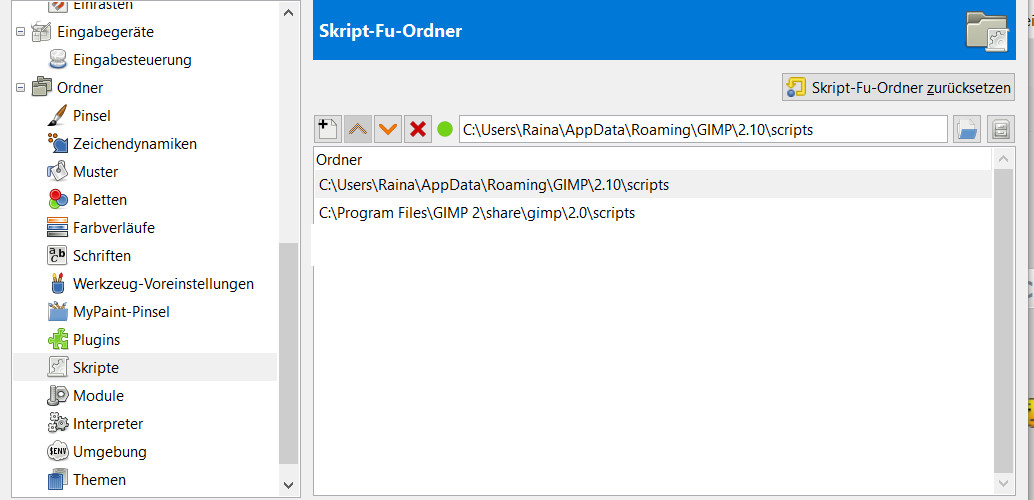
Task: Open Plugins folder settings
Action: (x=96, y=340)
